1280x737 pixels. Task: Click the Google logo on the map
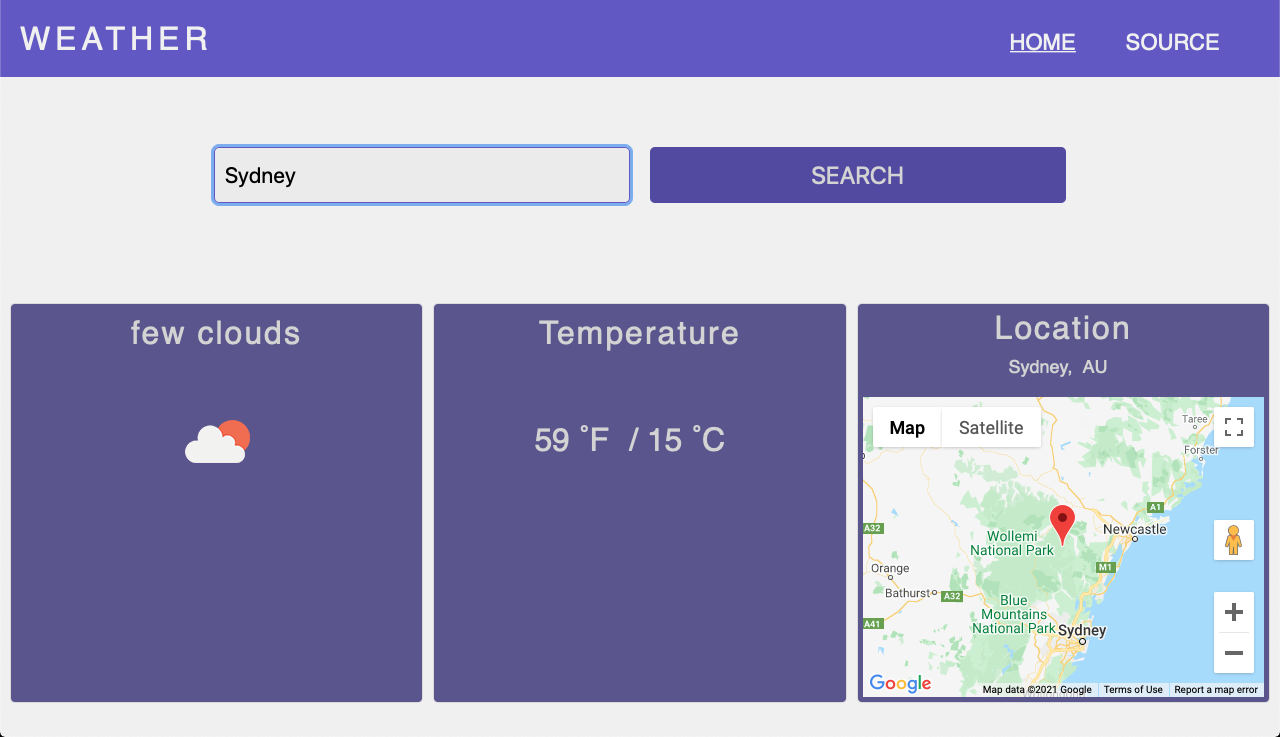point(899,683)
